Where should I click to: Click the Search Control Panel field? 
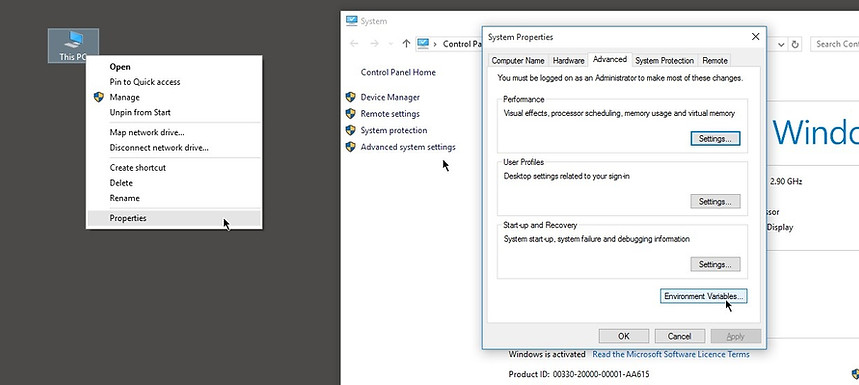(835, 44)
